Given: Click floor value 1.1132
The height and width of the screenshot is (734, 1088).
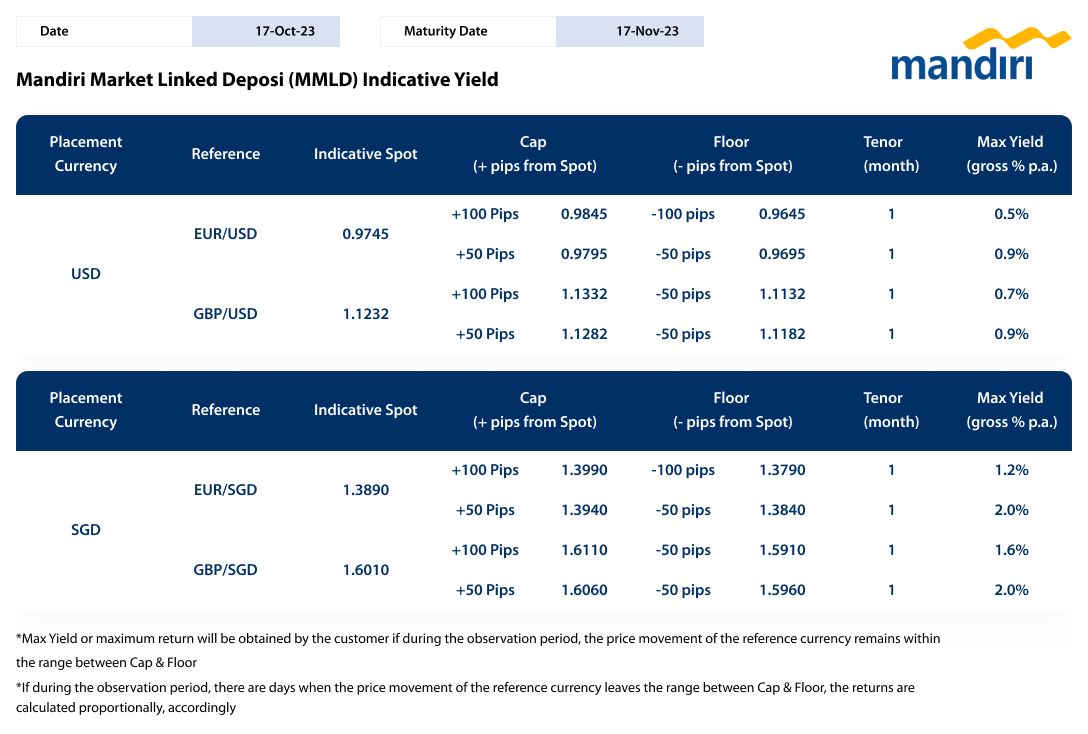Looking at the screenshot, I should pos(782,294).
